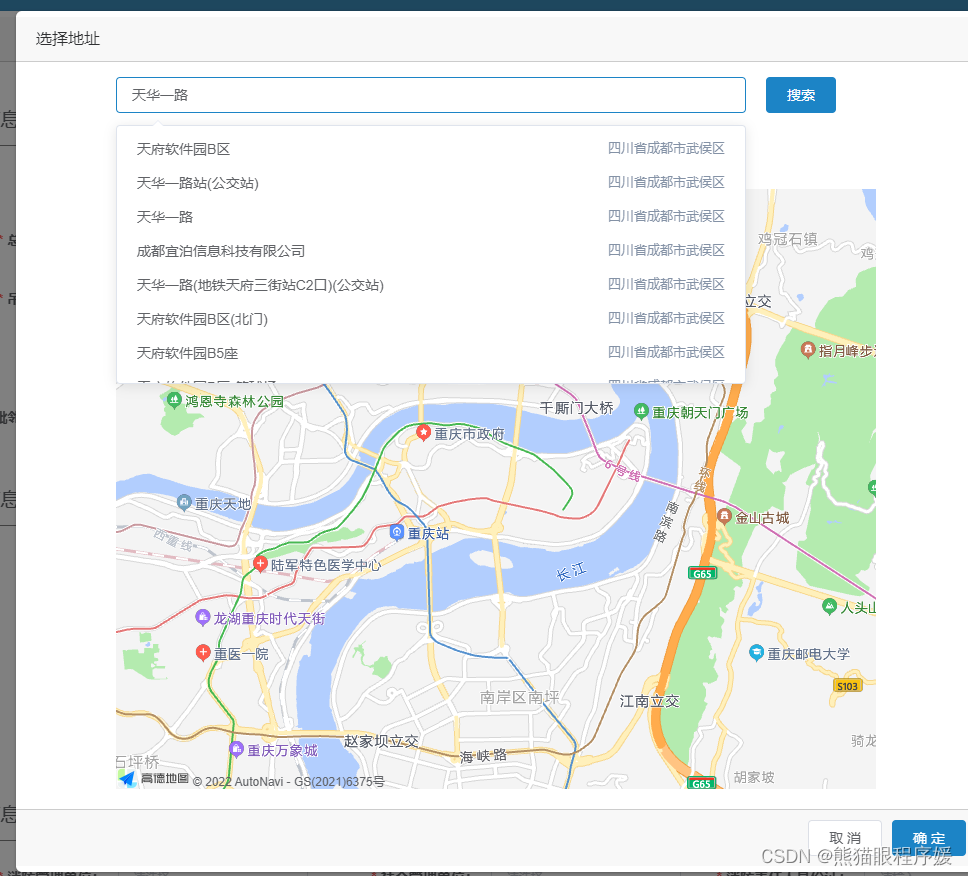Click the 龙湖重庆时代天街 shopping icon
The image size is (968, 876).
(x=202, y=617)
